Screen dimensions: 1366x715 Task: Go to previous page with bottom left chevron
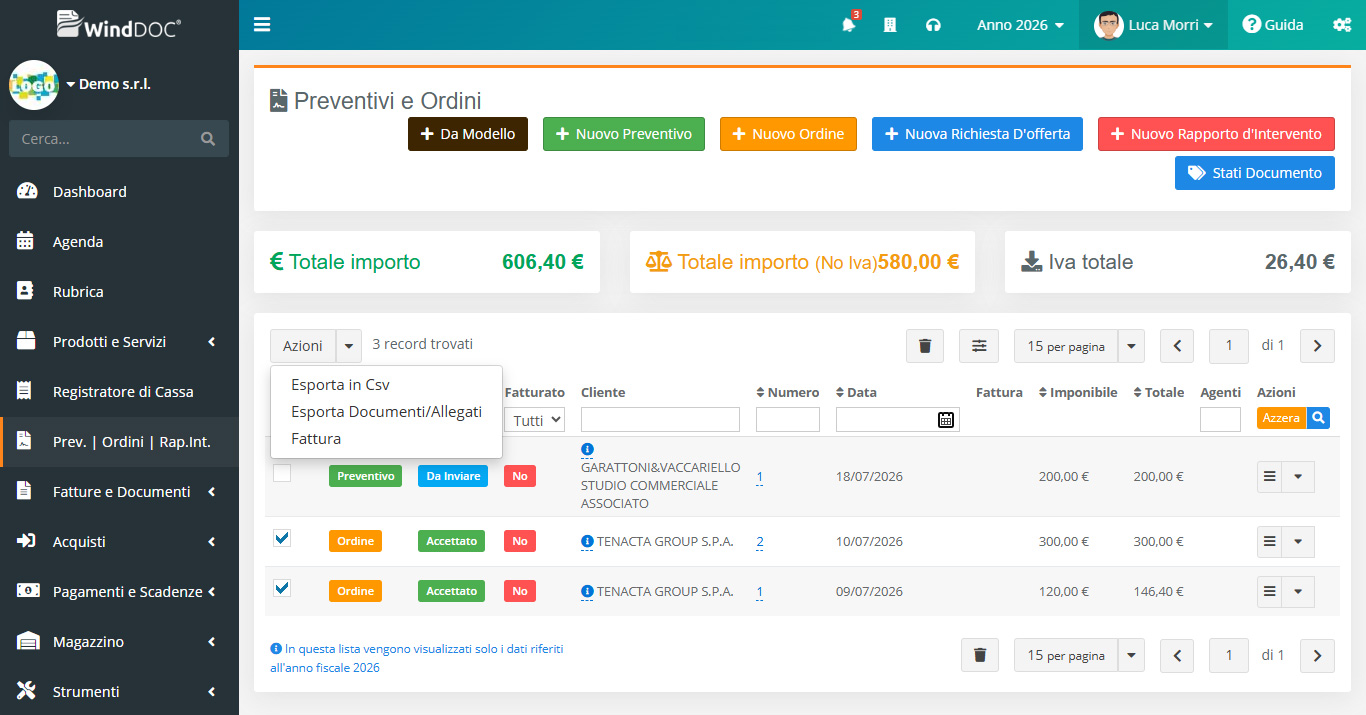(1177, 656)
